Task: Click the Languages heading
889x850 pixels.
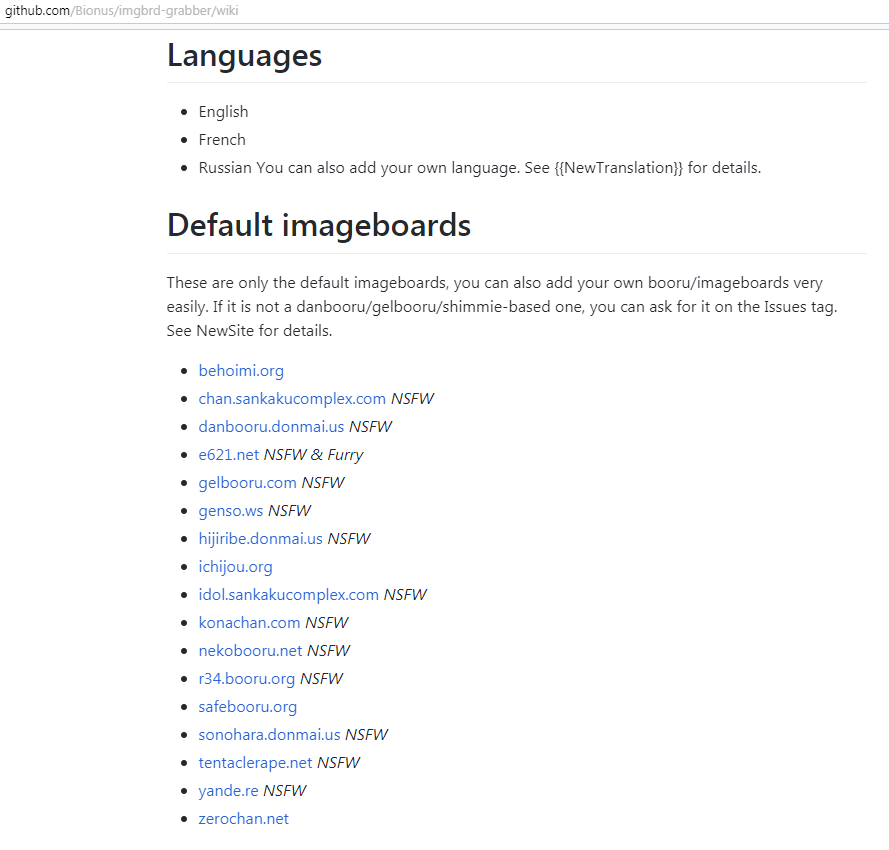Action: point(244,56)
